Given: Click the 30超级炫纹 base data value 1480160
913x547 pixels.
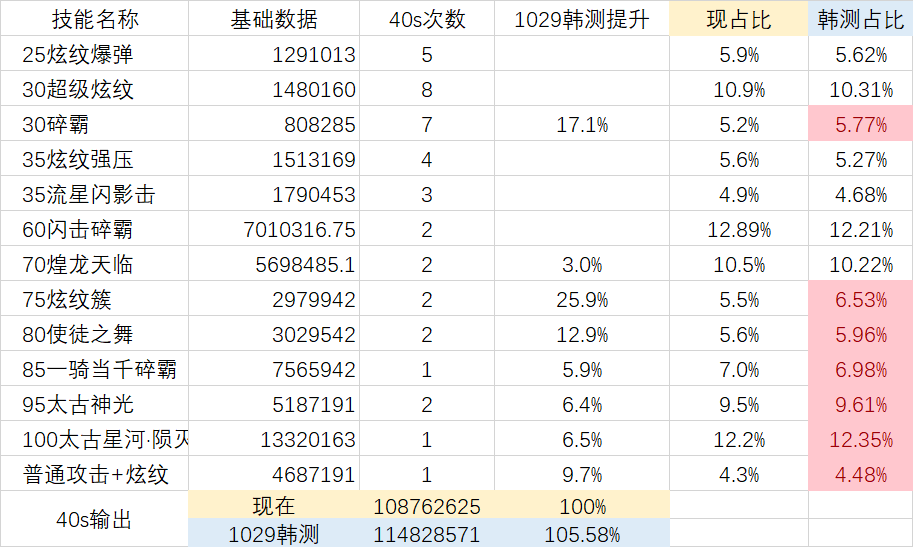Looking at the screenshot, I should (313, 90).
